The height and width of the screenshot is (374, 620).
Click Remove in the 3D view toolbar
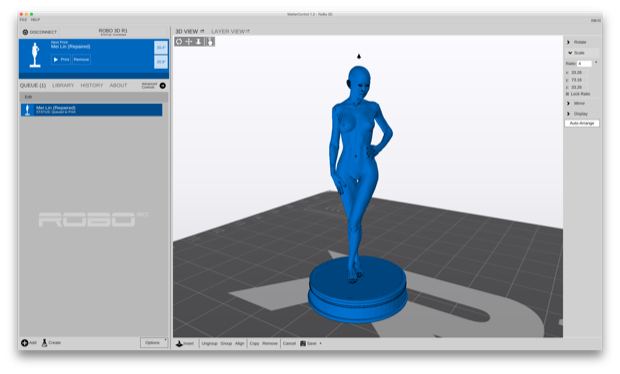[270, 344]
